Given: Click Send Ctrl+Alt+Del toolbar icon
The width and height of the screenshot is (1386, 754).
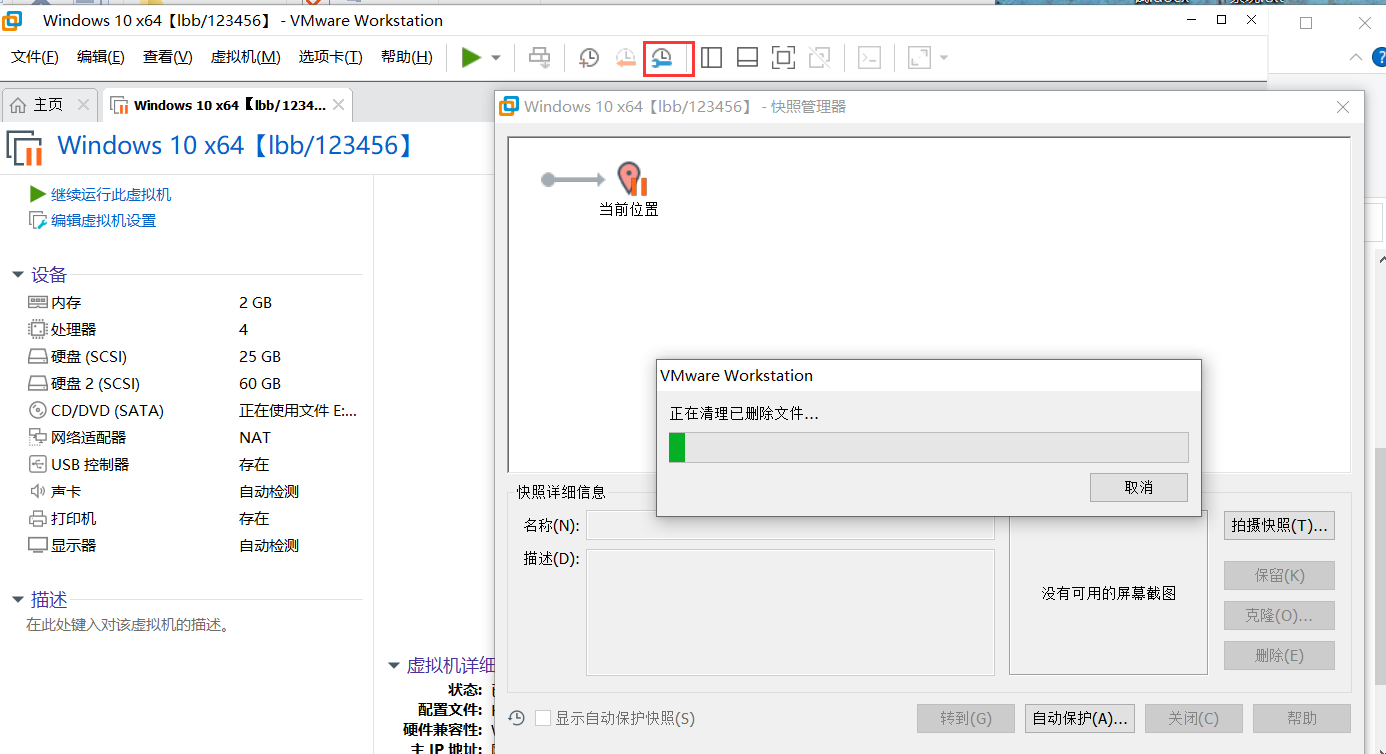Looking at the screenshot, I should click(x=540, y=58).
